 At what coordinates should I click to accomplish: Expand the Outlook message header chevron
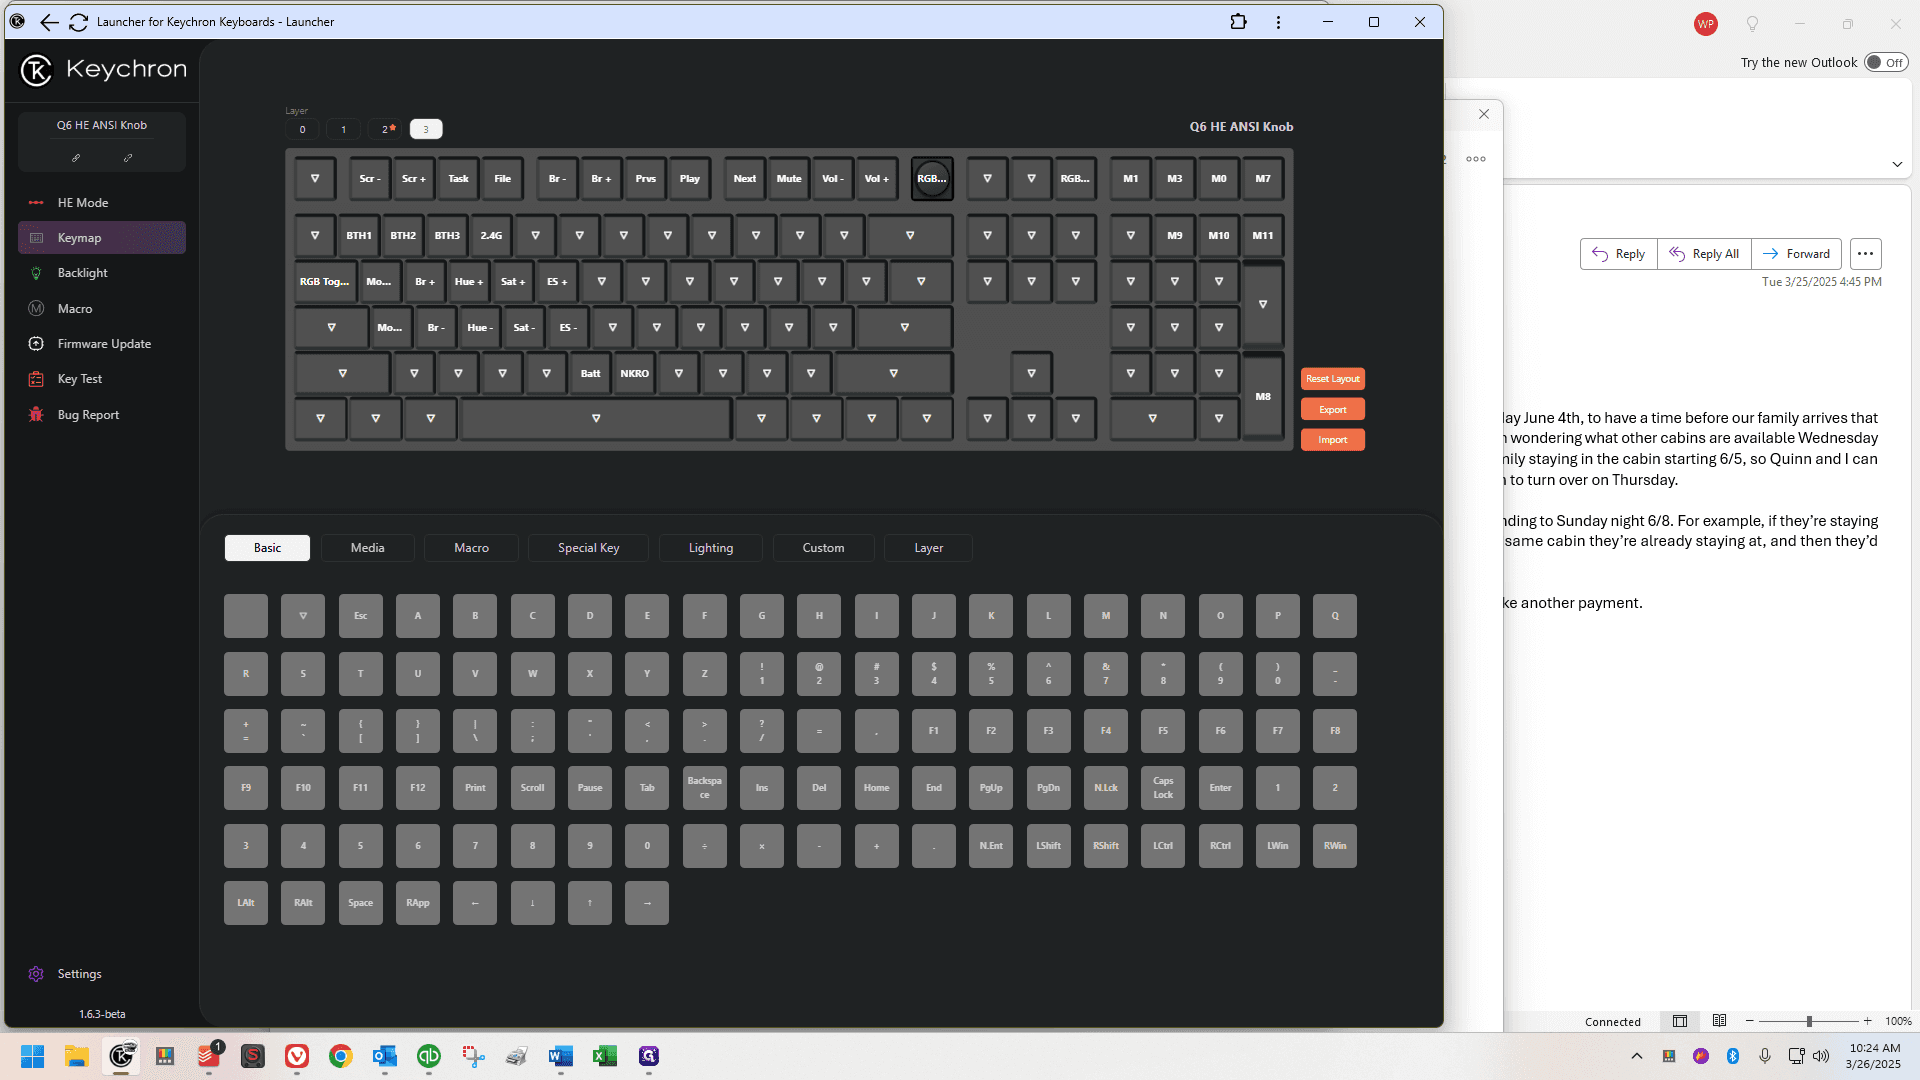pos(1897,164)
